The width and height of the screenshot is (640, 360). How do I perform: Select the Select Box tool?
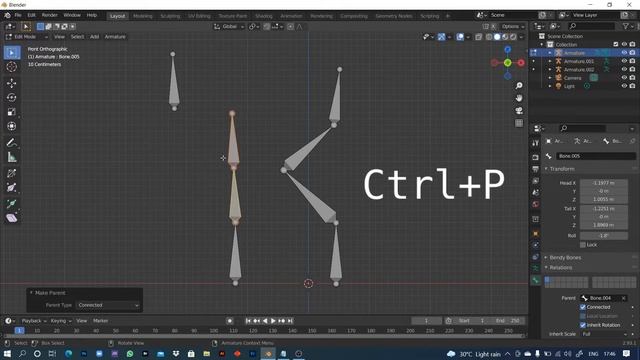pos(12,53)
